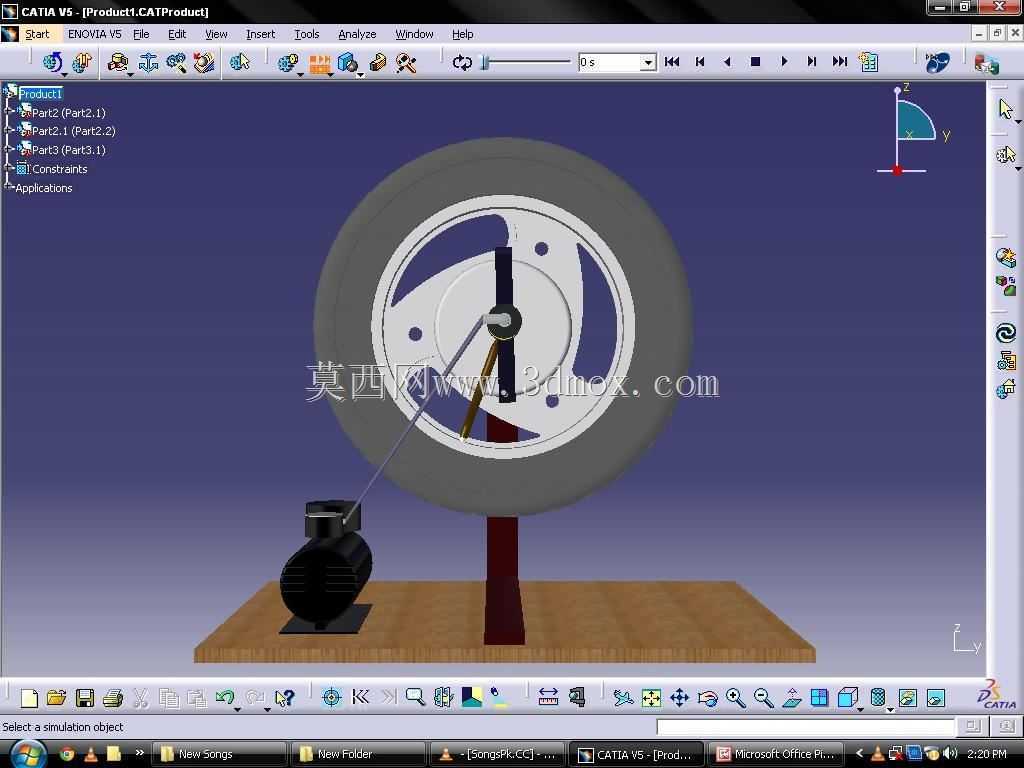
Task: Click the anchor fixed part icon
Action: pos(148,63)
